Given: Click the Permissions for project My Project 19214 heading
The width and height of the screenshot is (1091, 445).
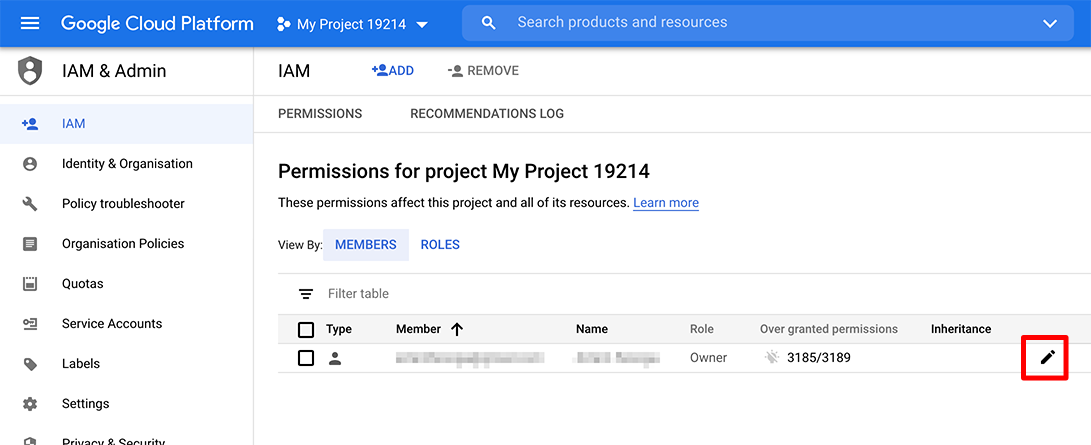Looking at the screenshot, I should coord(463,170).
